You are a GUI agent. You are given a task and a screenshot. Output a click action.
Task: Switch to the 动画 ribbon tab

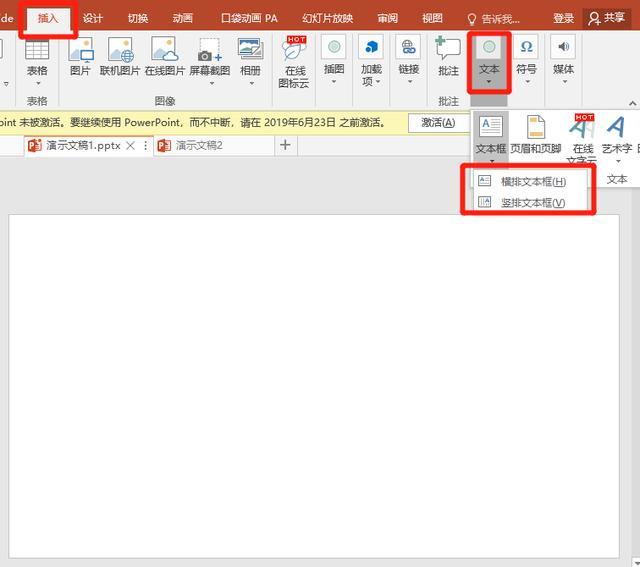(x=182, y=18)
